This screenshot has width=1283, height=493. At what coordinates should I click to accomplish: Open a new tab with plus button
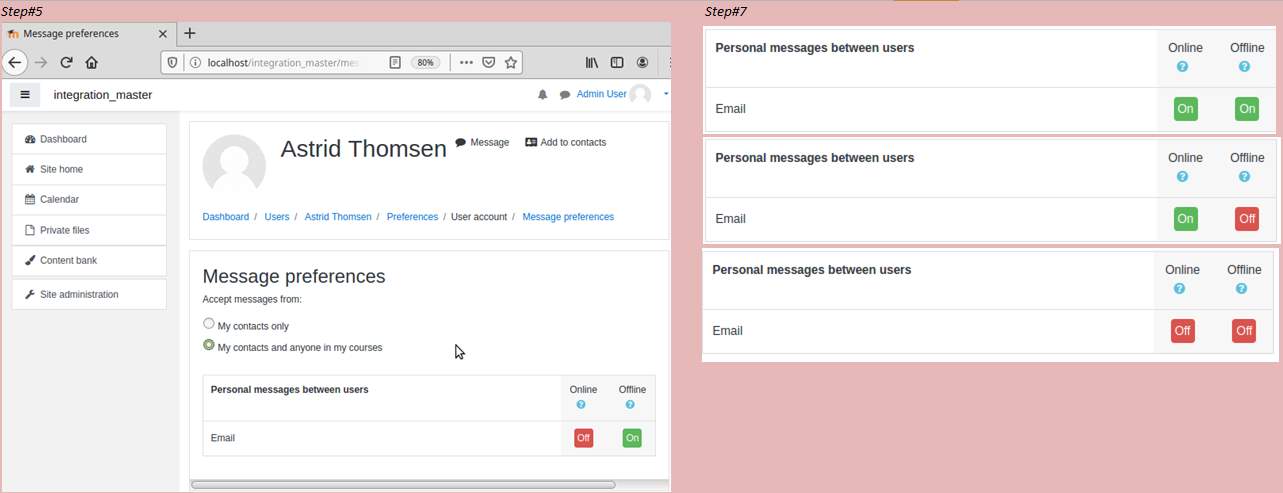click(190, 33)
